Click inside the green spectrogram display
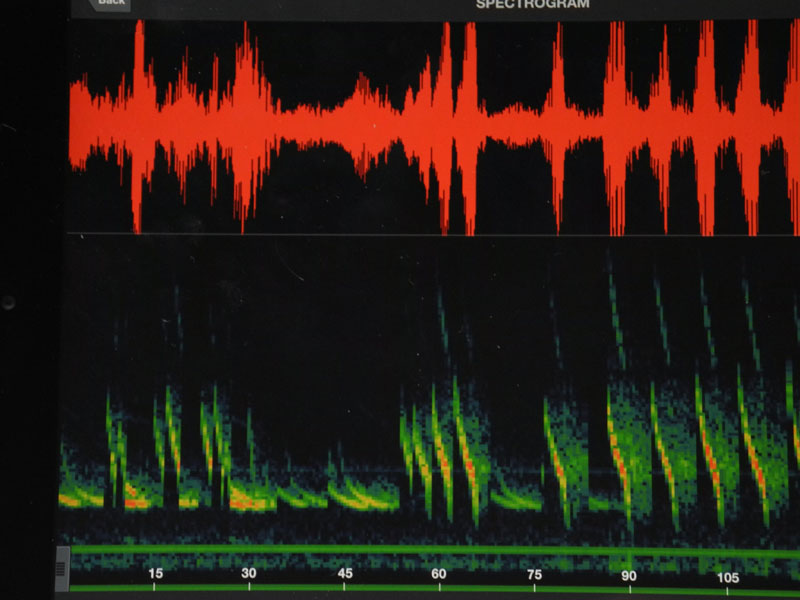The image size is (800, 600). click(x=430, y=390)
